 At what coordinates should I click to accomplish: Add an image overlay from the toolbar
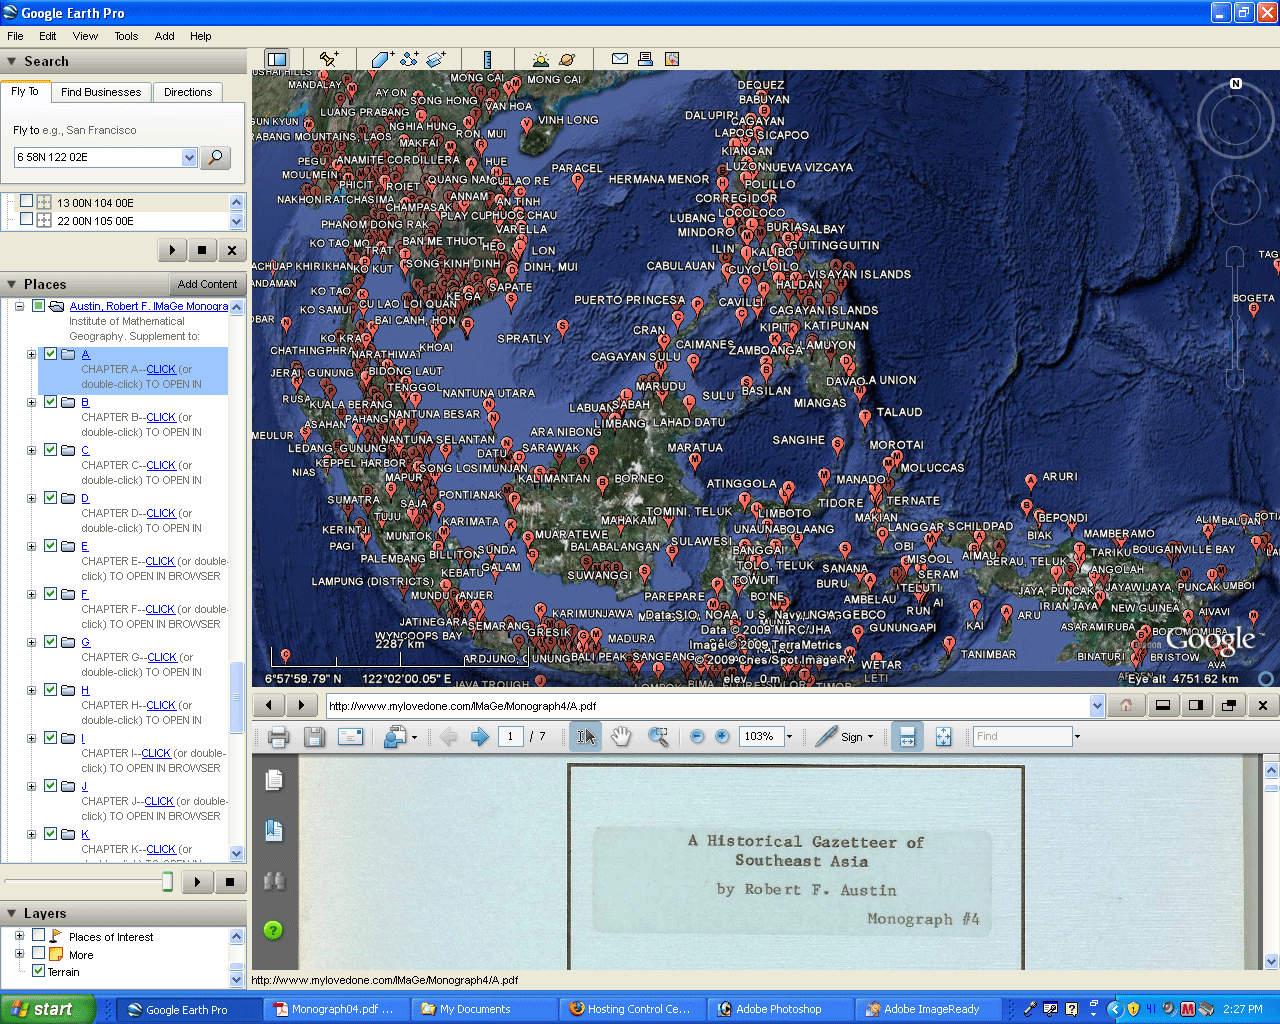pyautogui.click(x=435, y=59)
